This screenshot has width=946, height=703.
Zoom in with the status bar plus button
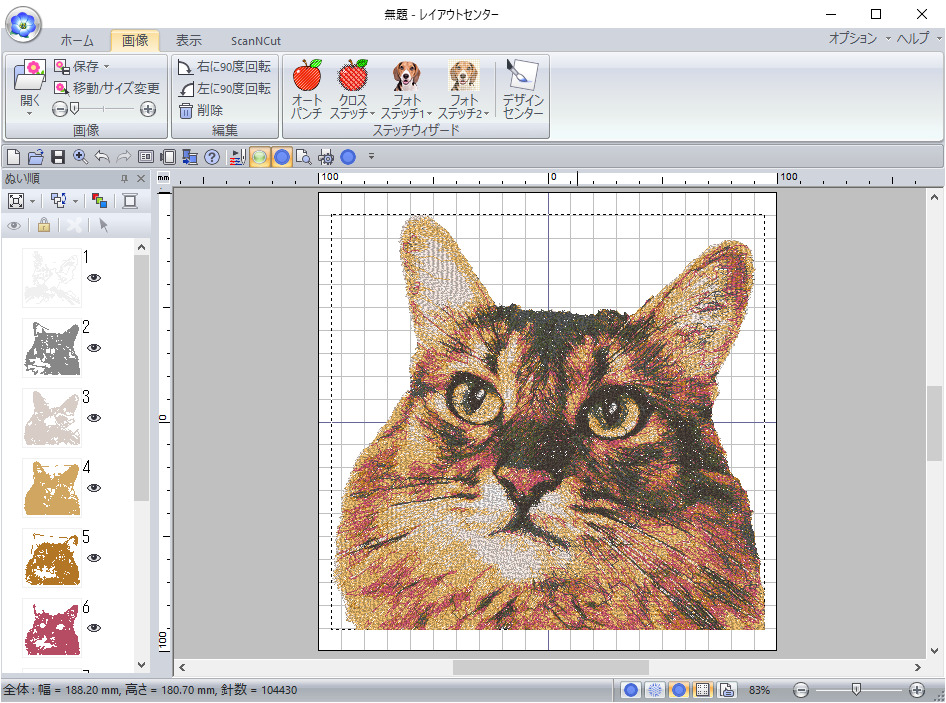click(916, 690)
